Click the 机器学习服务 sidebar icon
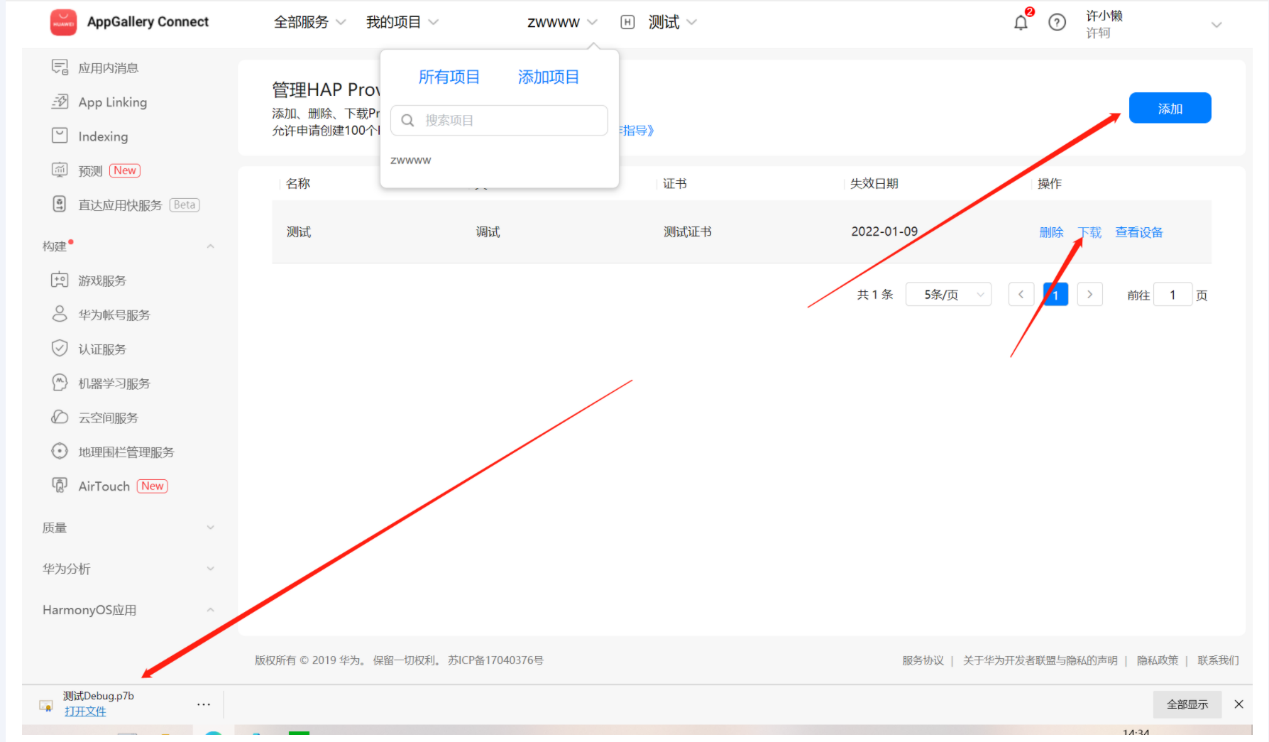The width and height of the screenshot is (1269, 742). click(x=60, y=383)
